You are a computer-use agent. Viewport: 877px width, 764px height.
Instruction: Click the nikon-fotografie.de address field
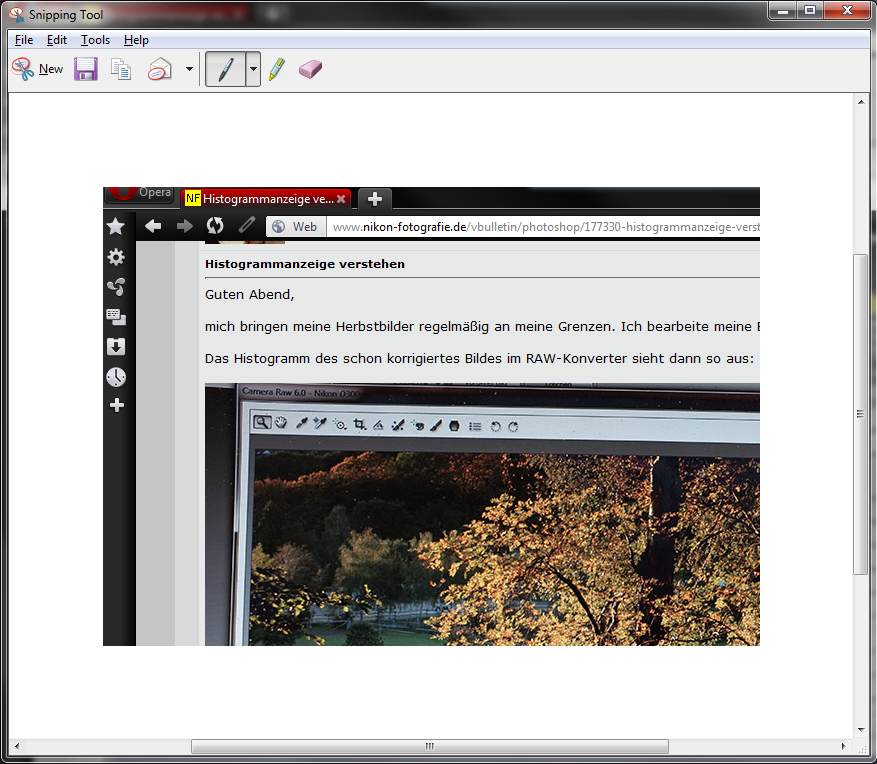pyautogui.click(x=543, y=227)
